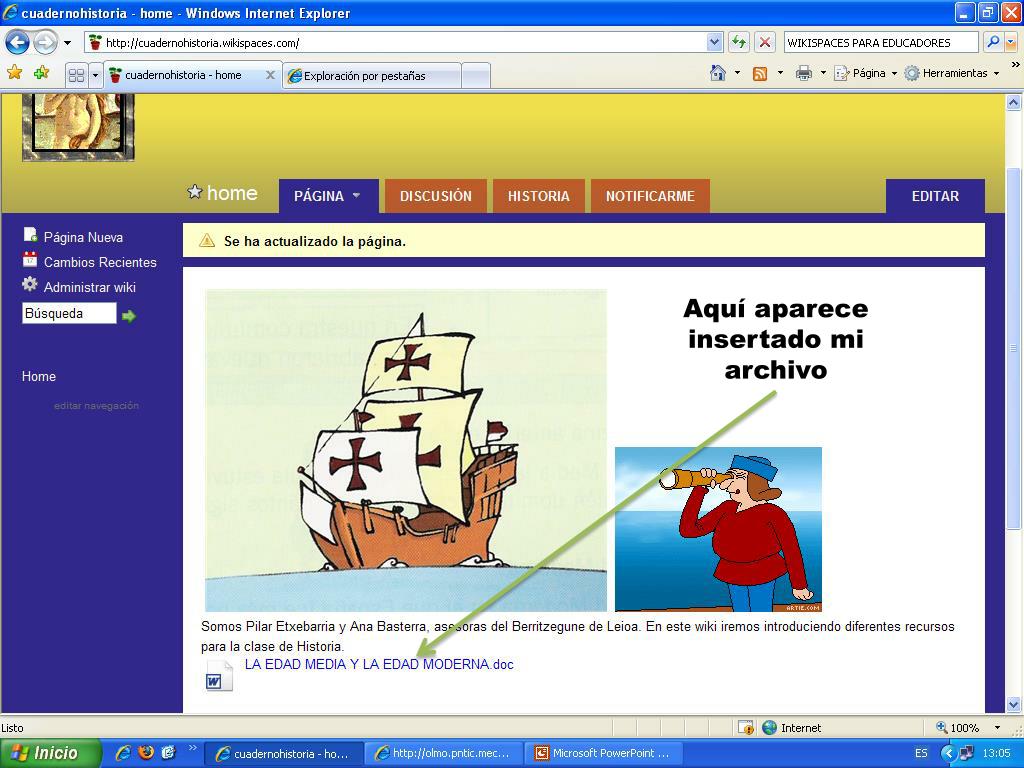The height and width of the screenshot is (768, 1024).
Task: Click the Home navigation link
Action: point(39,376)
